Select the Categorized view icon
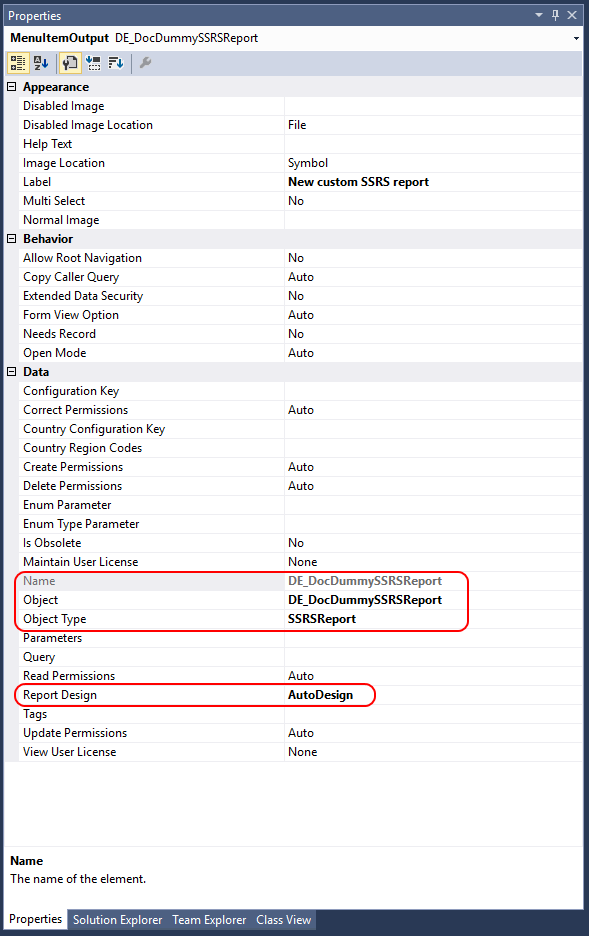Screen dimensions: 589x936 (x=17, y=63)
